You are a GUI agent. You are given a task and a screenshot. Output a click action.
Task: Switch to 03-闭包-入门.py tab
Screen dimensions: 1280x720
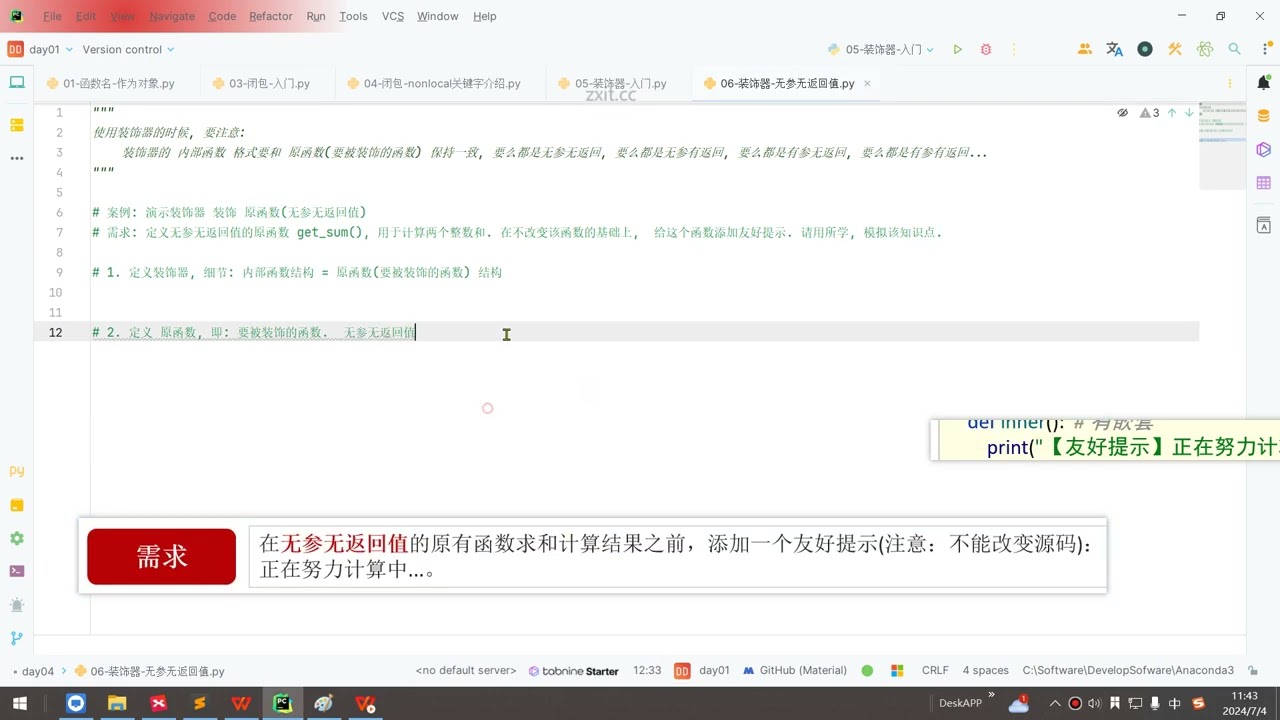(262, 84)
